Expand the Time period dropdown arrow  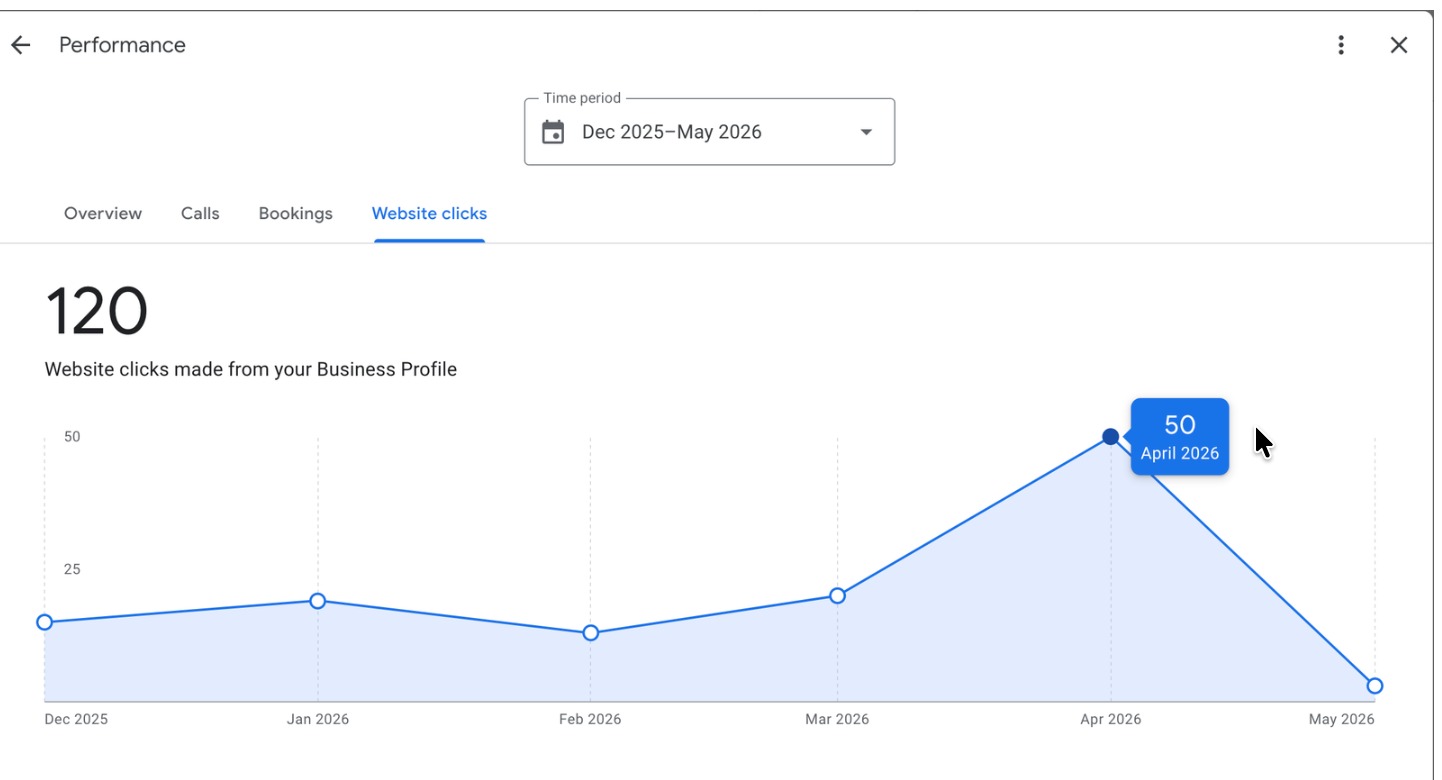click(x=866, y=132)
